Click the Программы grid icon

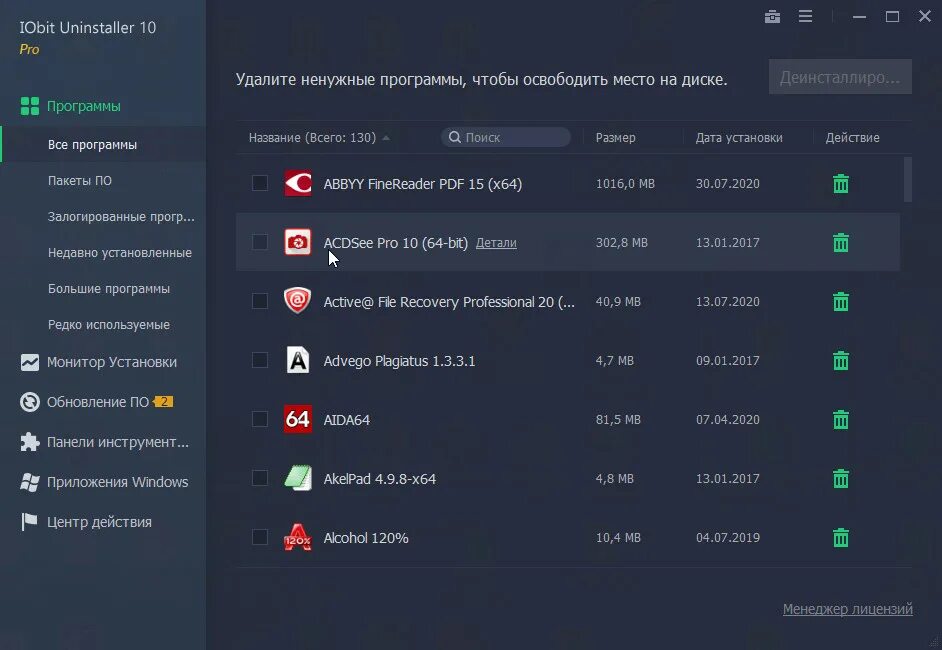(x=29, y=106)
